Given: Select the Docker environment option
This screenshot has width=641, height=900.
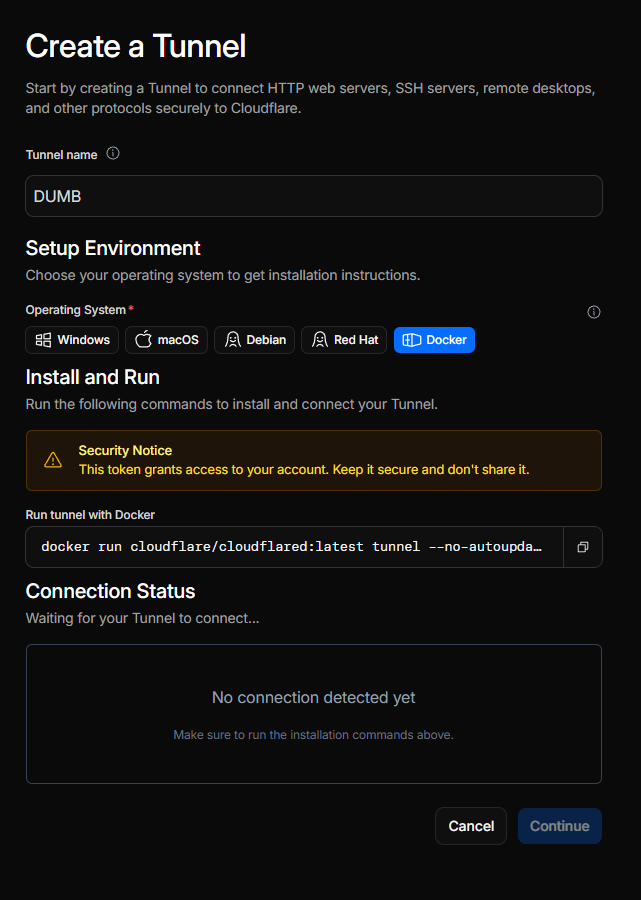Looking at the screenshot, I should point(434,340).
